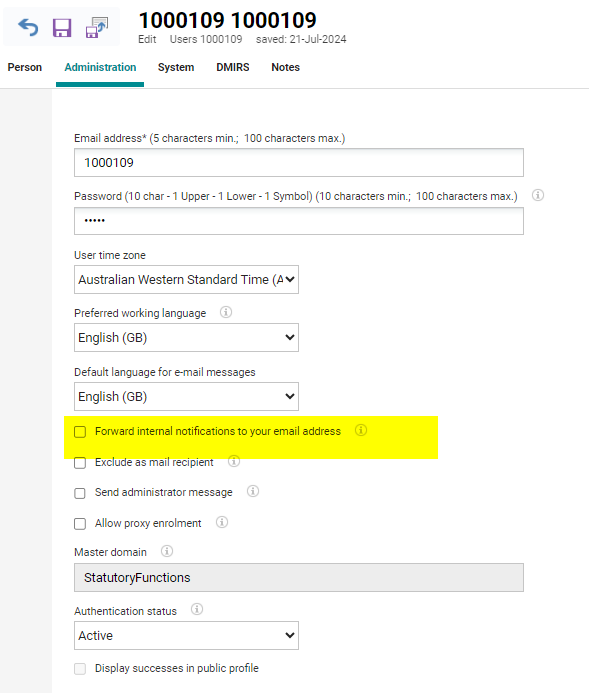Click the save and close icon
The height and width of the screenshot is (693, 589).
coord(97,27)
